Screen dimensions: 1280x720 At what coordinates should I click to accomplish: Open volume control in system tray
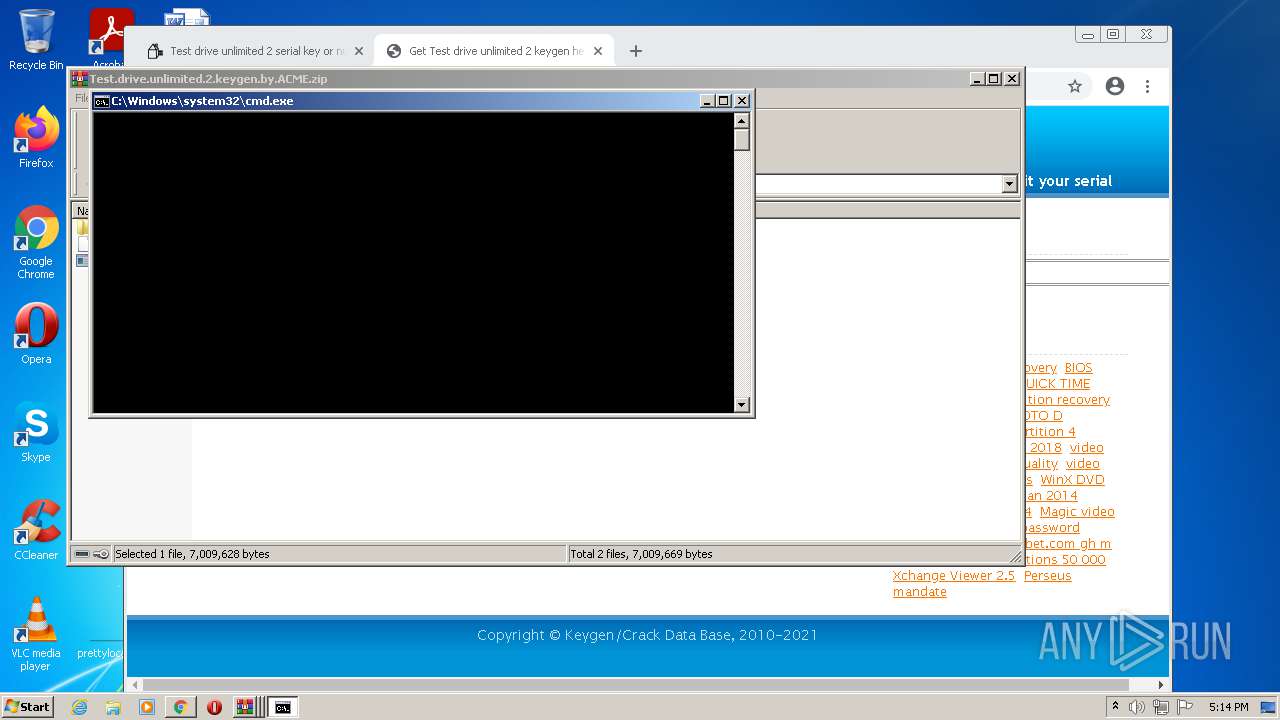tap(1137, 707)
